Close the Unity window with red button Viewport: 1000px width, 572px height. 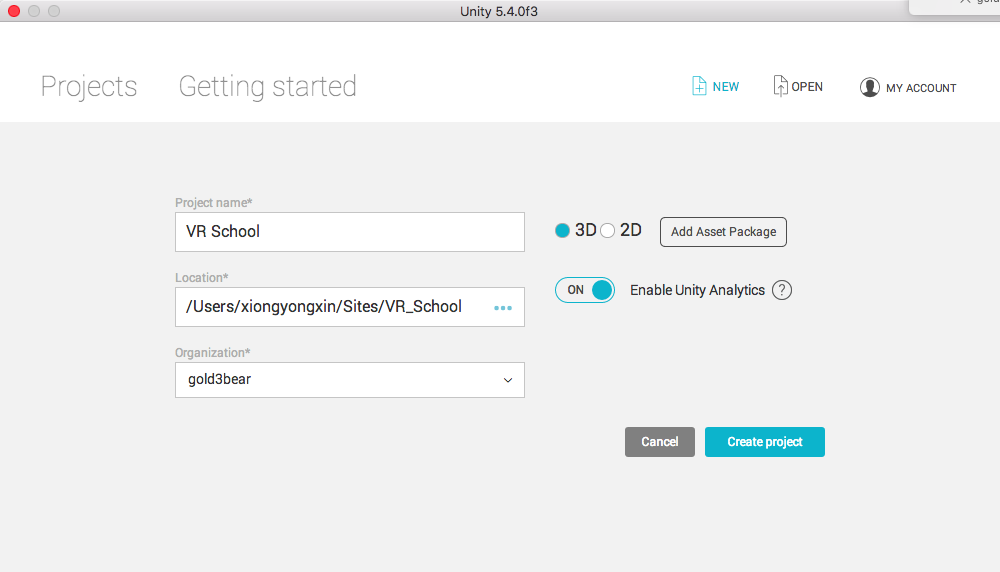14,11
